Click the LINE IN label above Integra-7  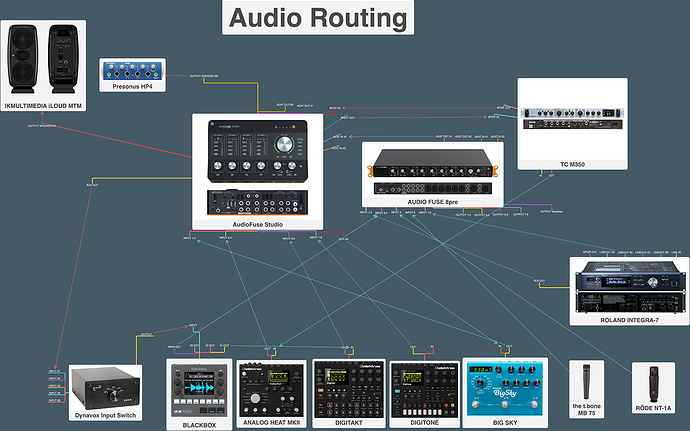pos(676,253)
